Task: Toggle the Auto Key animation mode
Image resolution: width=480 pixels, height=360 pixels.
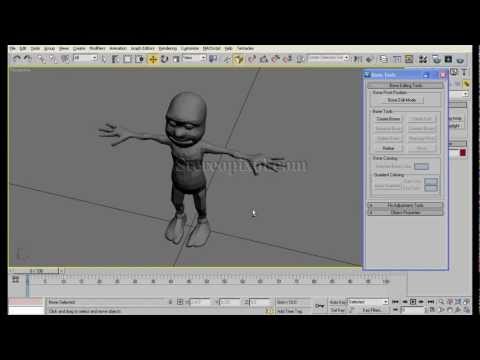Action: [x=337, y=302]
